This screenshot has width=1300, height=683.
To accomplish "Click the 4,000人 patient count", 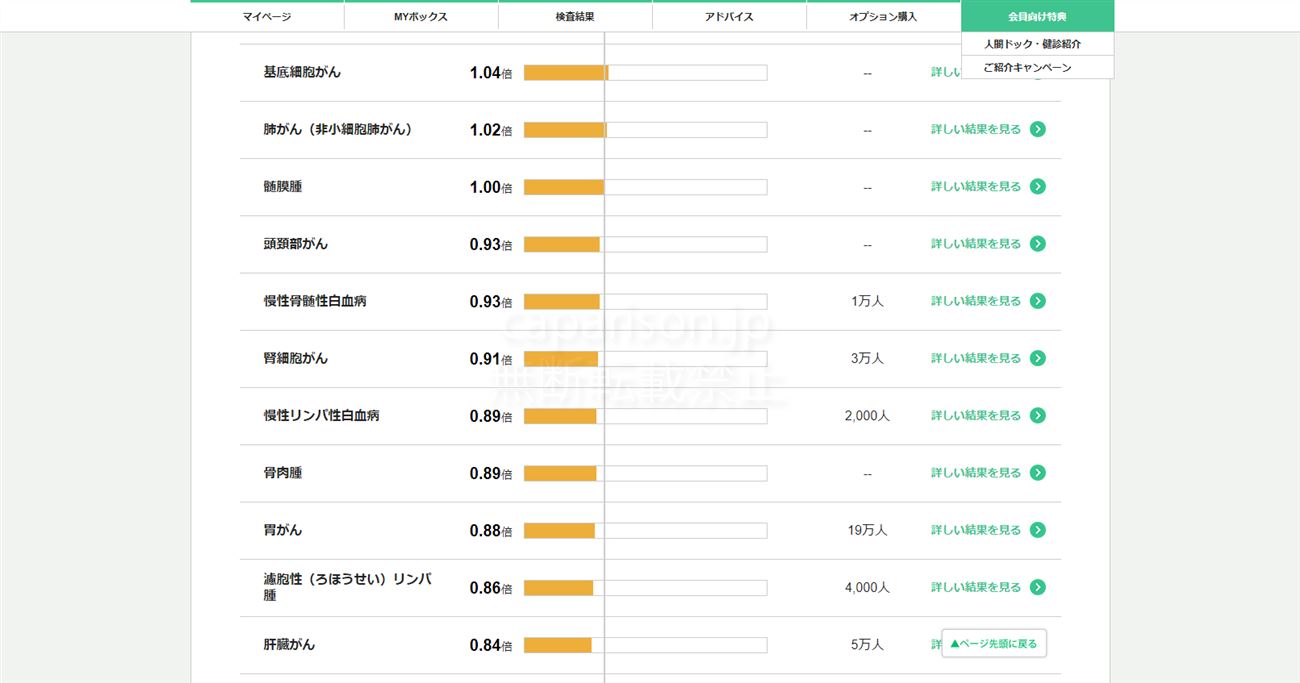I will point(867,588).
